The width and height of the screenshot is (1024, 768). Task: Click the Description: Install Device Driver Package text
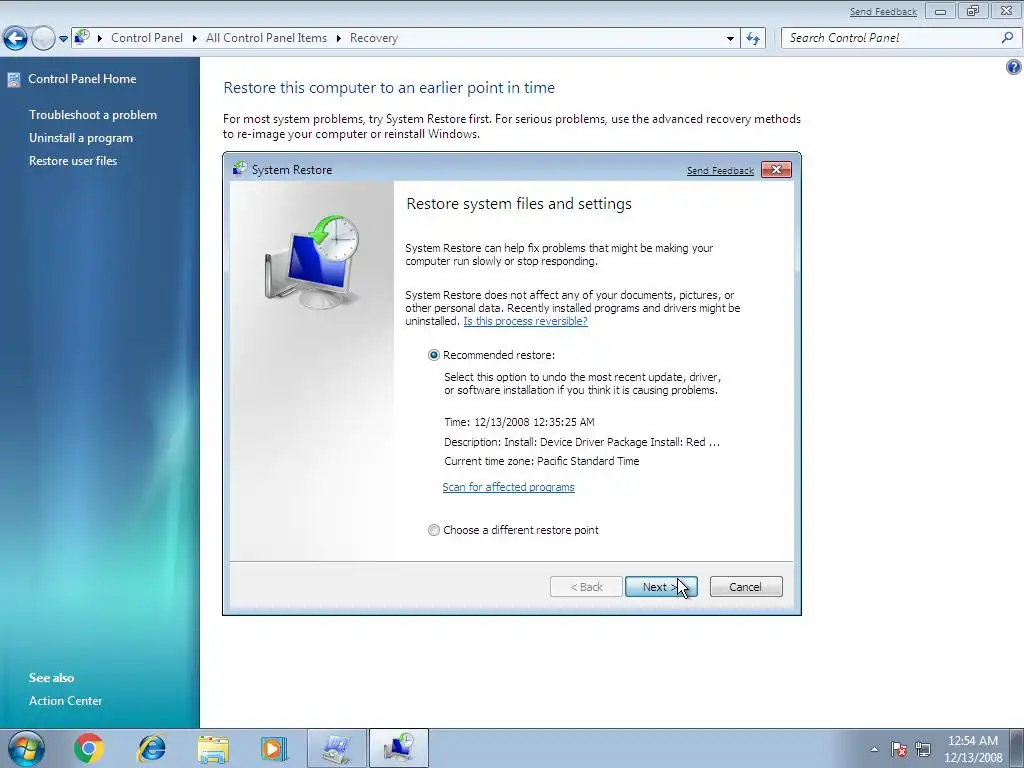[582, 442]
